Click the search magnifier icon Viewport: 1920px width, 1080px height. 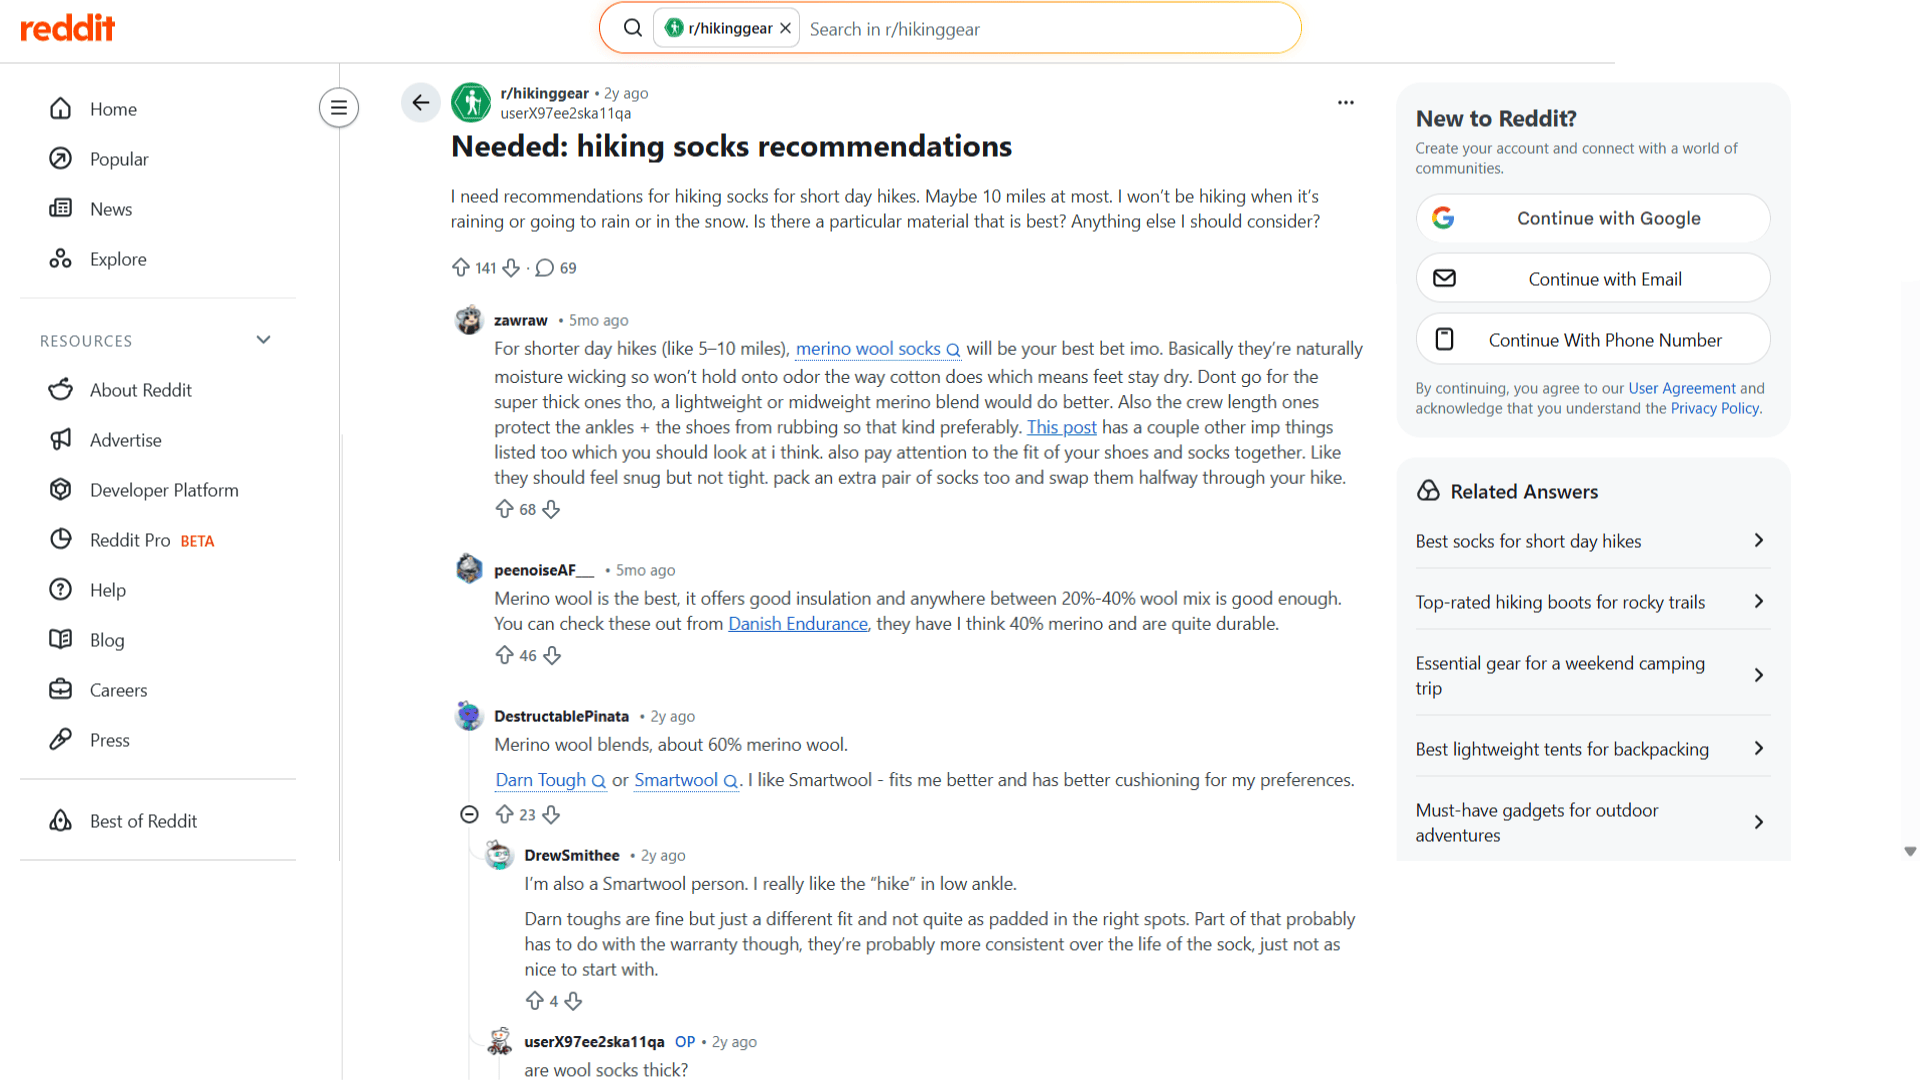pos(633,27)
